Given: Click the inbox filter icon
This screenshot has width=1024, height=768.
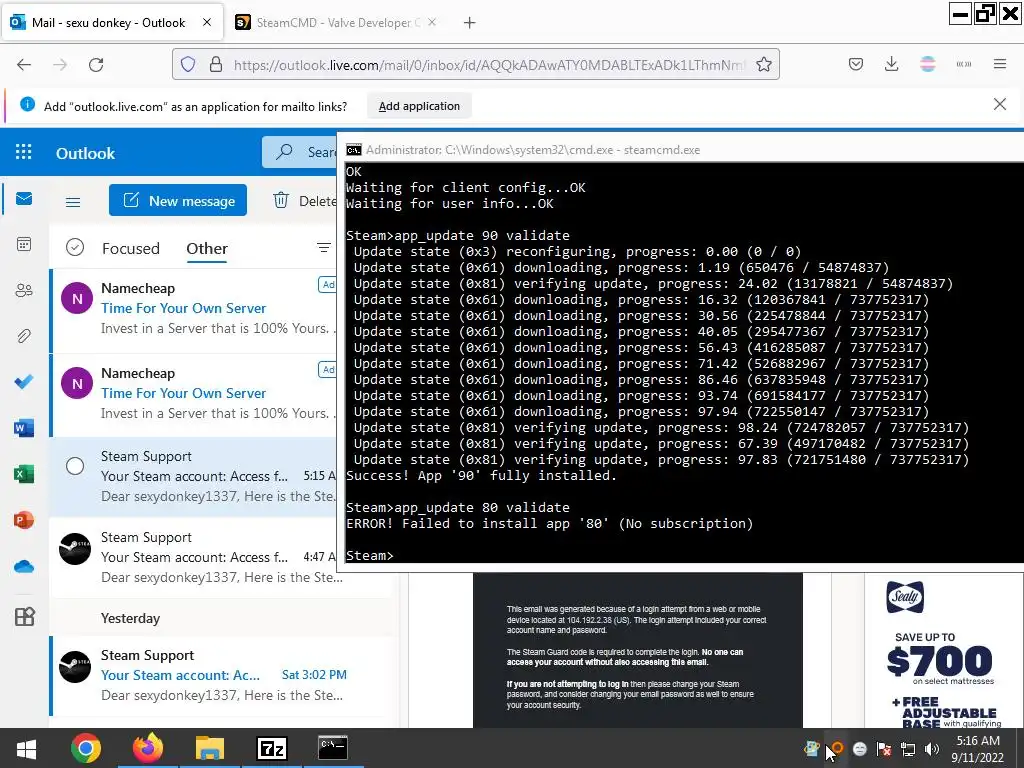Looking at the screenshot, I should coord(323,248).
